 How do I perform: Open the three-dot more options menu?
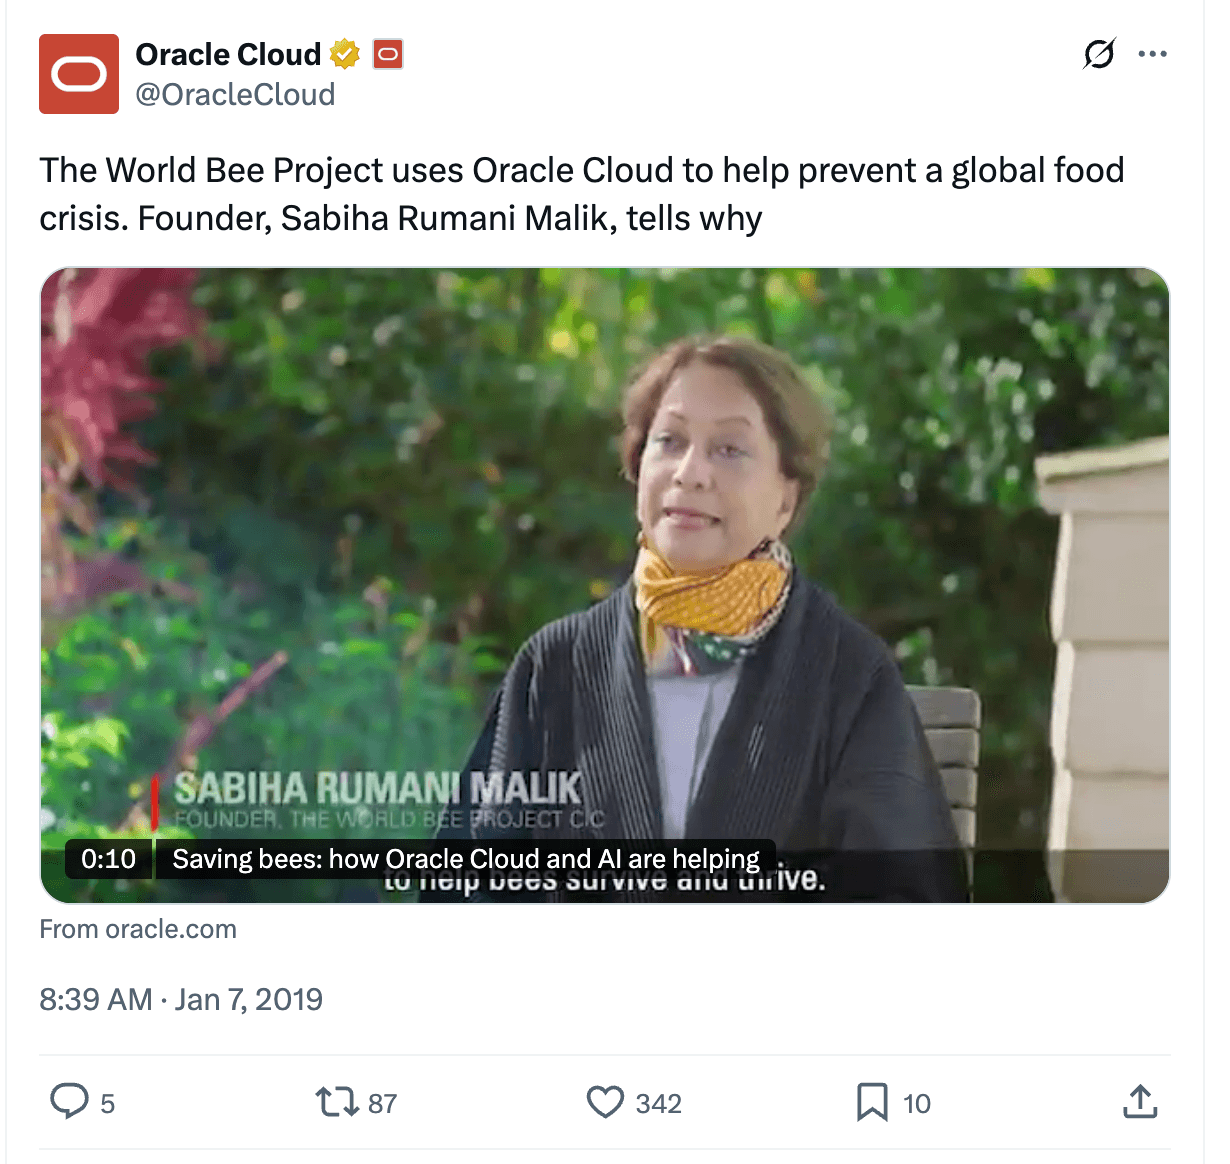[x=1152, y=54]
